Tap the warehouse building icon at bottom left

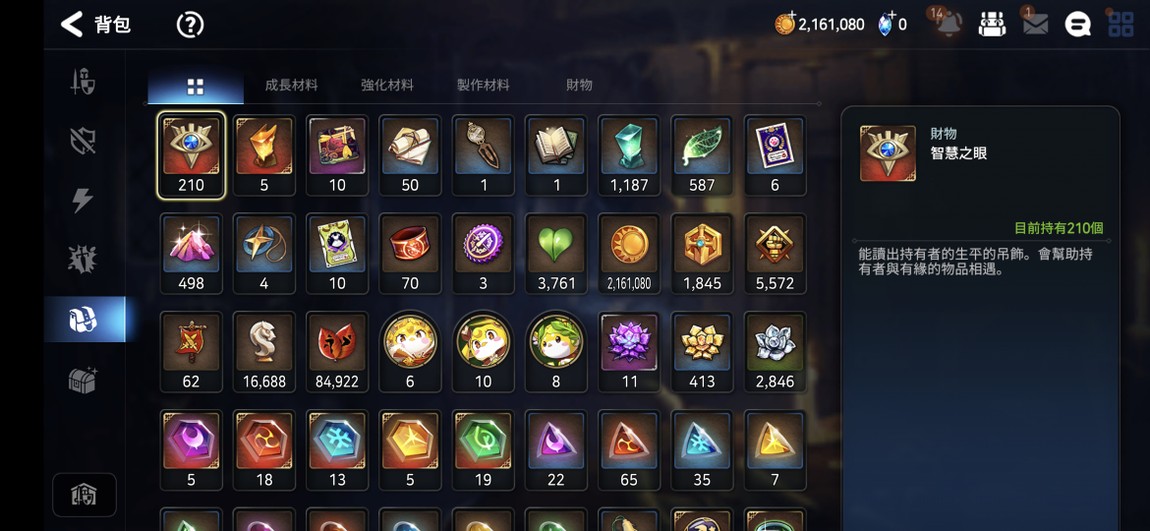tap(84, 495)
